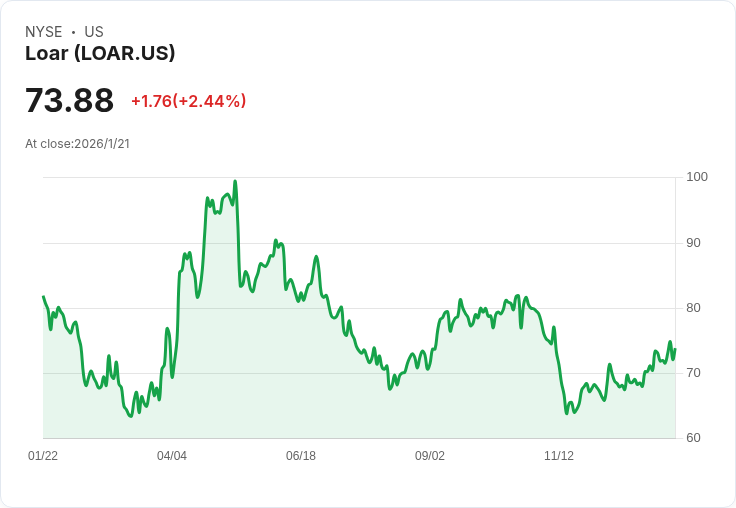
Task: Click the 70 price axis label
Action: point(694,373)
